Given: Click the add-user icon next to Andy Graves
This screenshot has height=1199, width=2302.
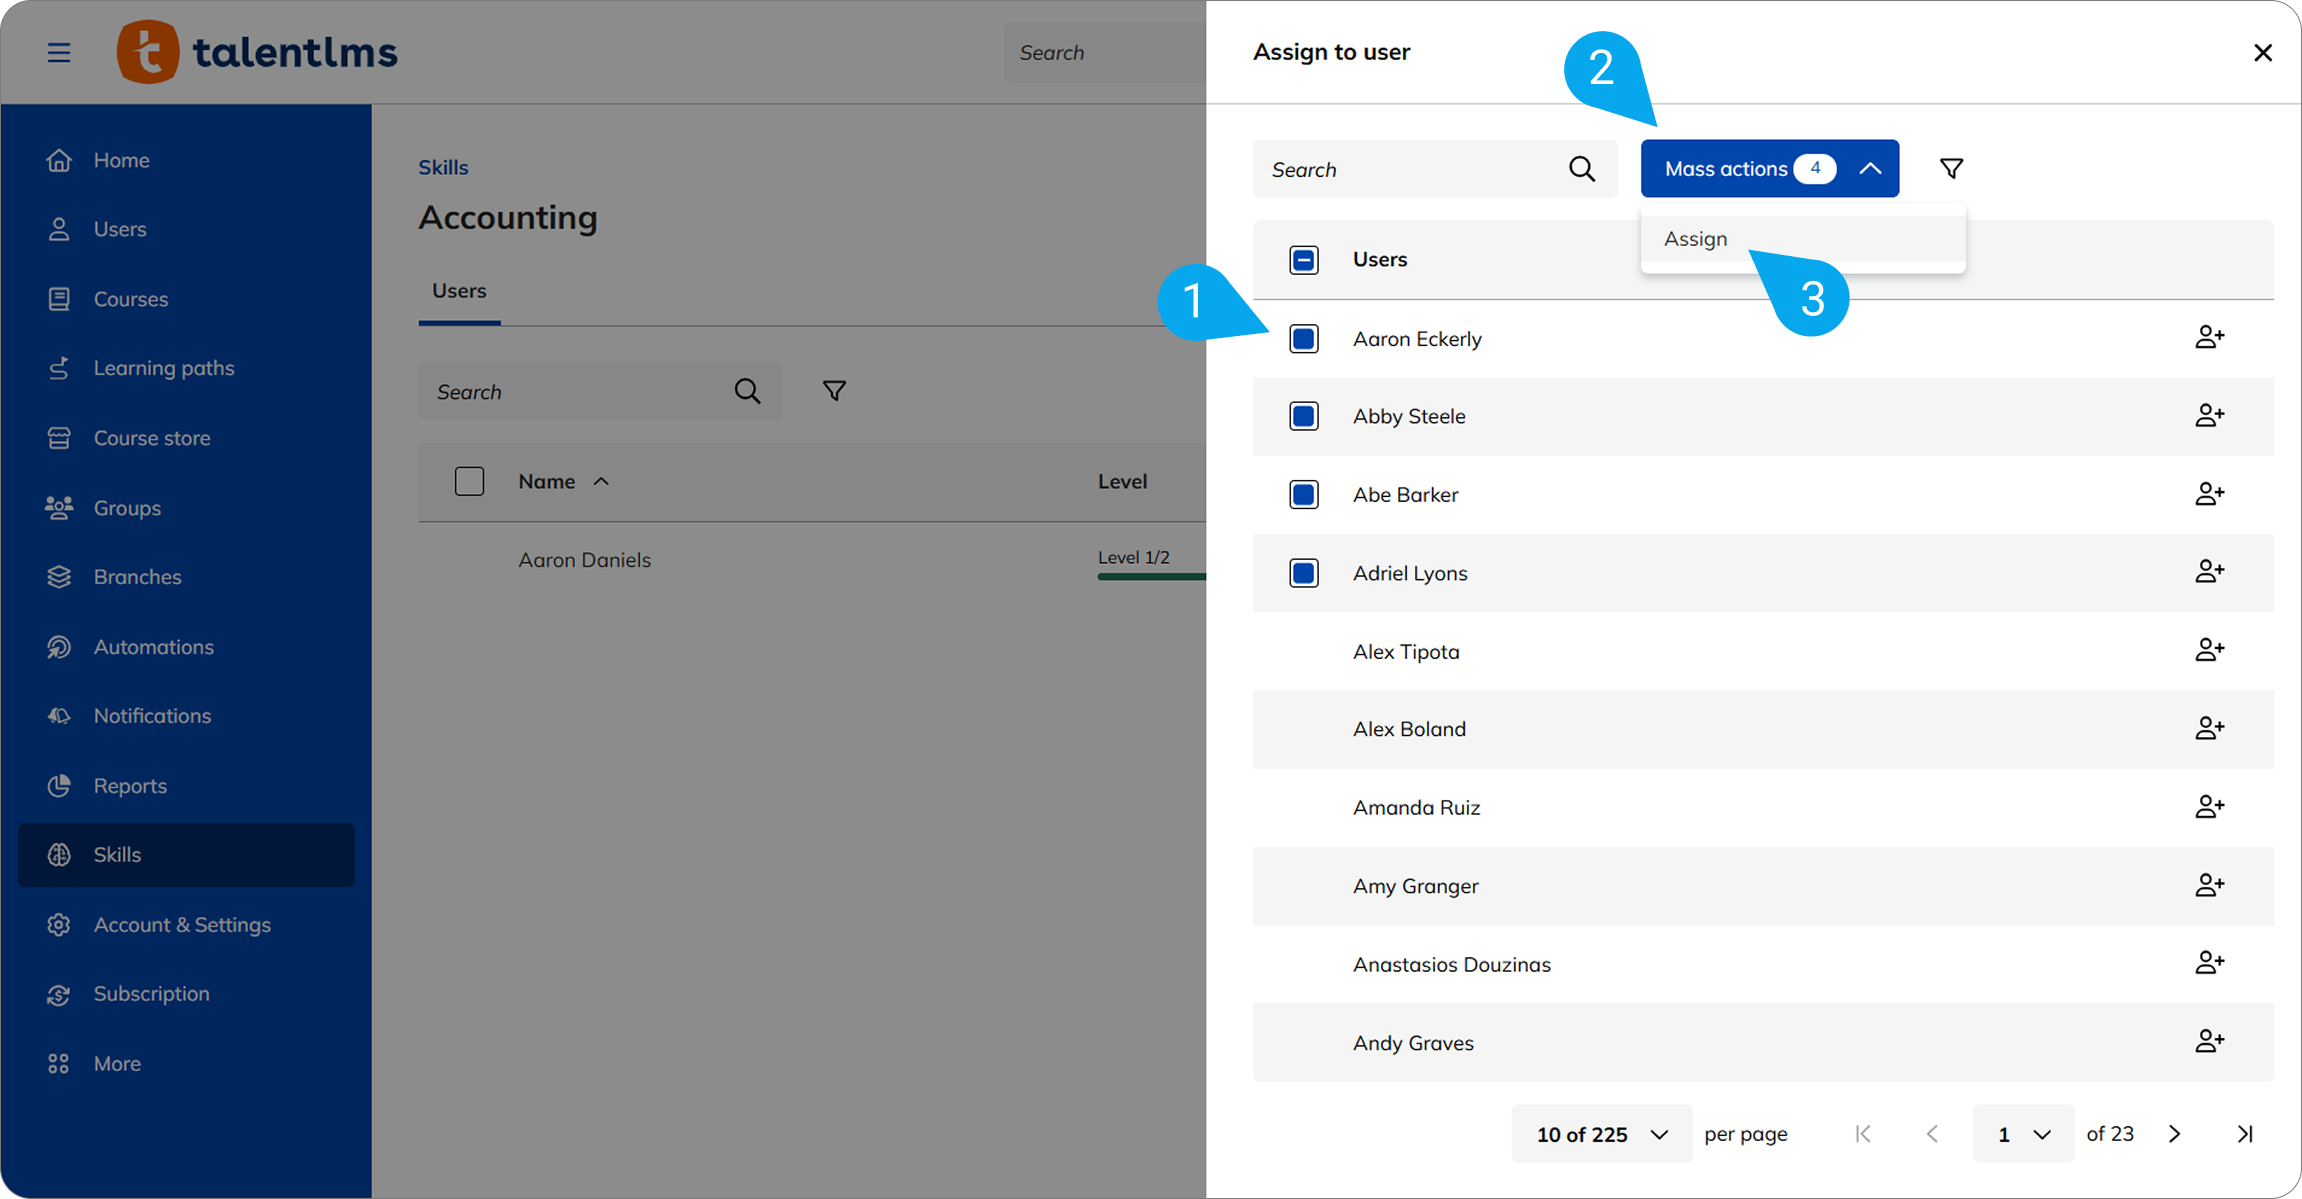Looking at the screenshot, I should (x=2209, y=1042).
